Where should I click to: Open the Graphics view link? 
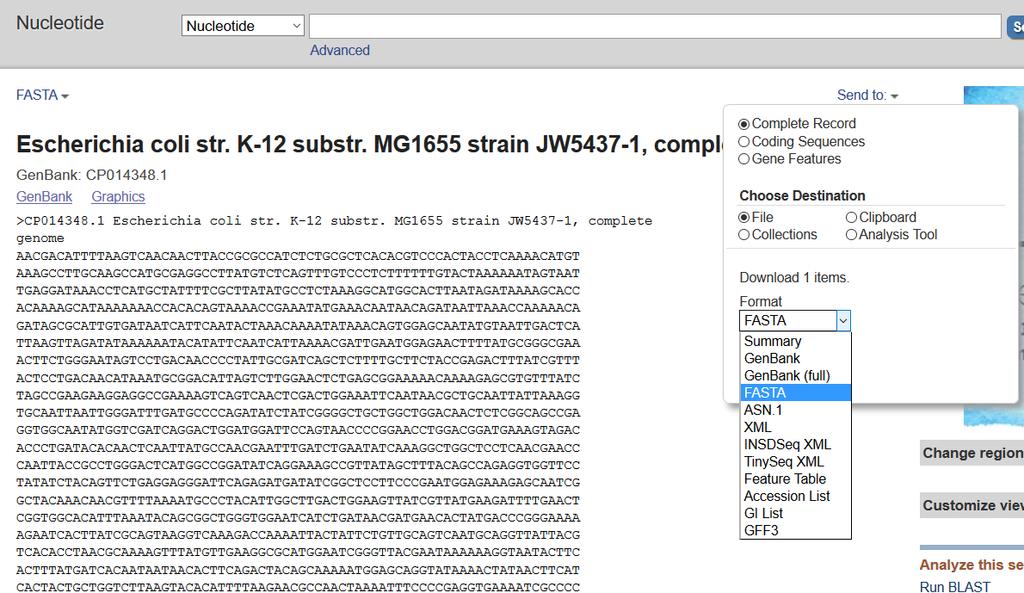pos(118,197)
